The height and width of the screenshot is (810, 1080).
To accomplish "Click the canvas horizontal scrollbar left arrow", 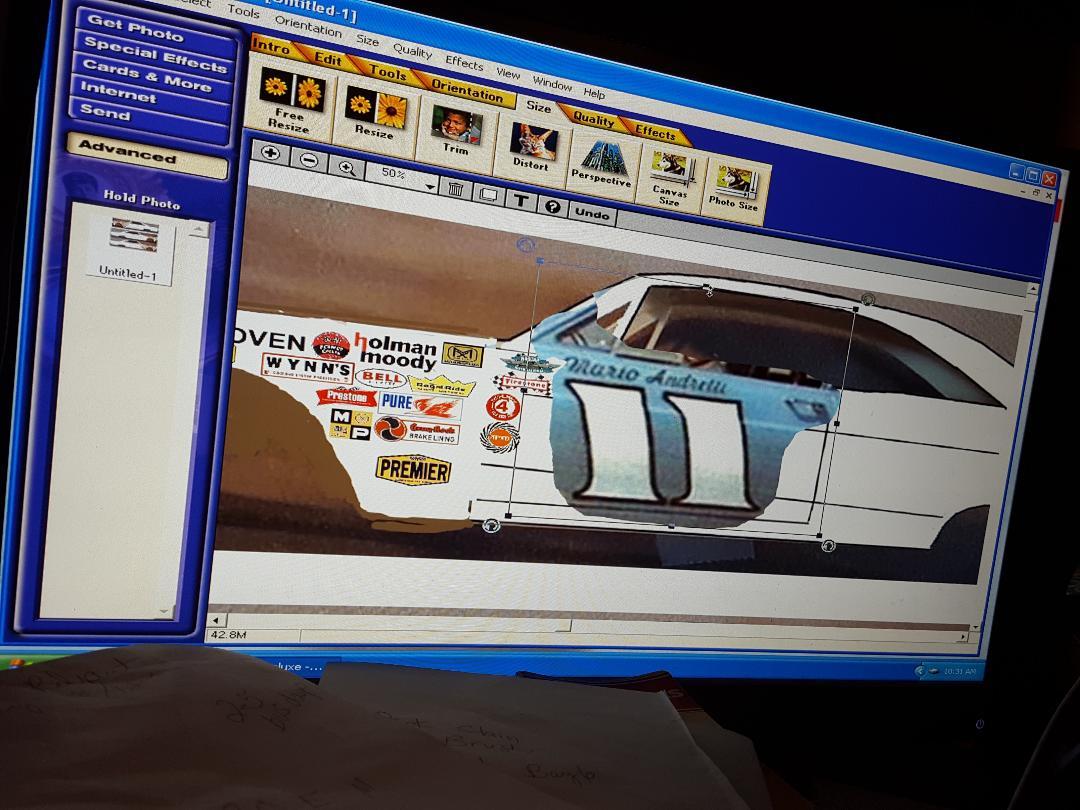I will (216, 621).
